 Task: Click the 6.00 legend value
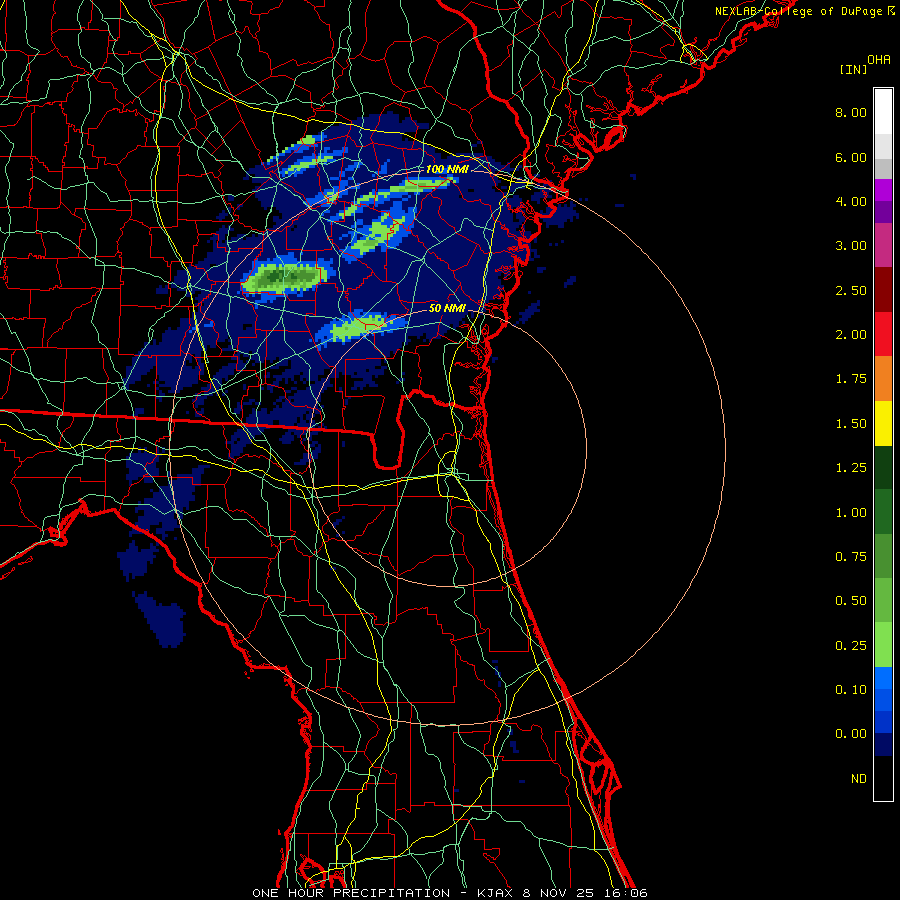851,157
